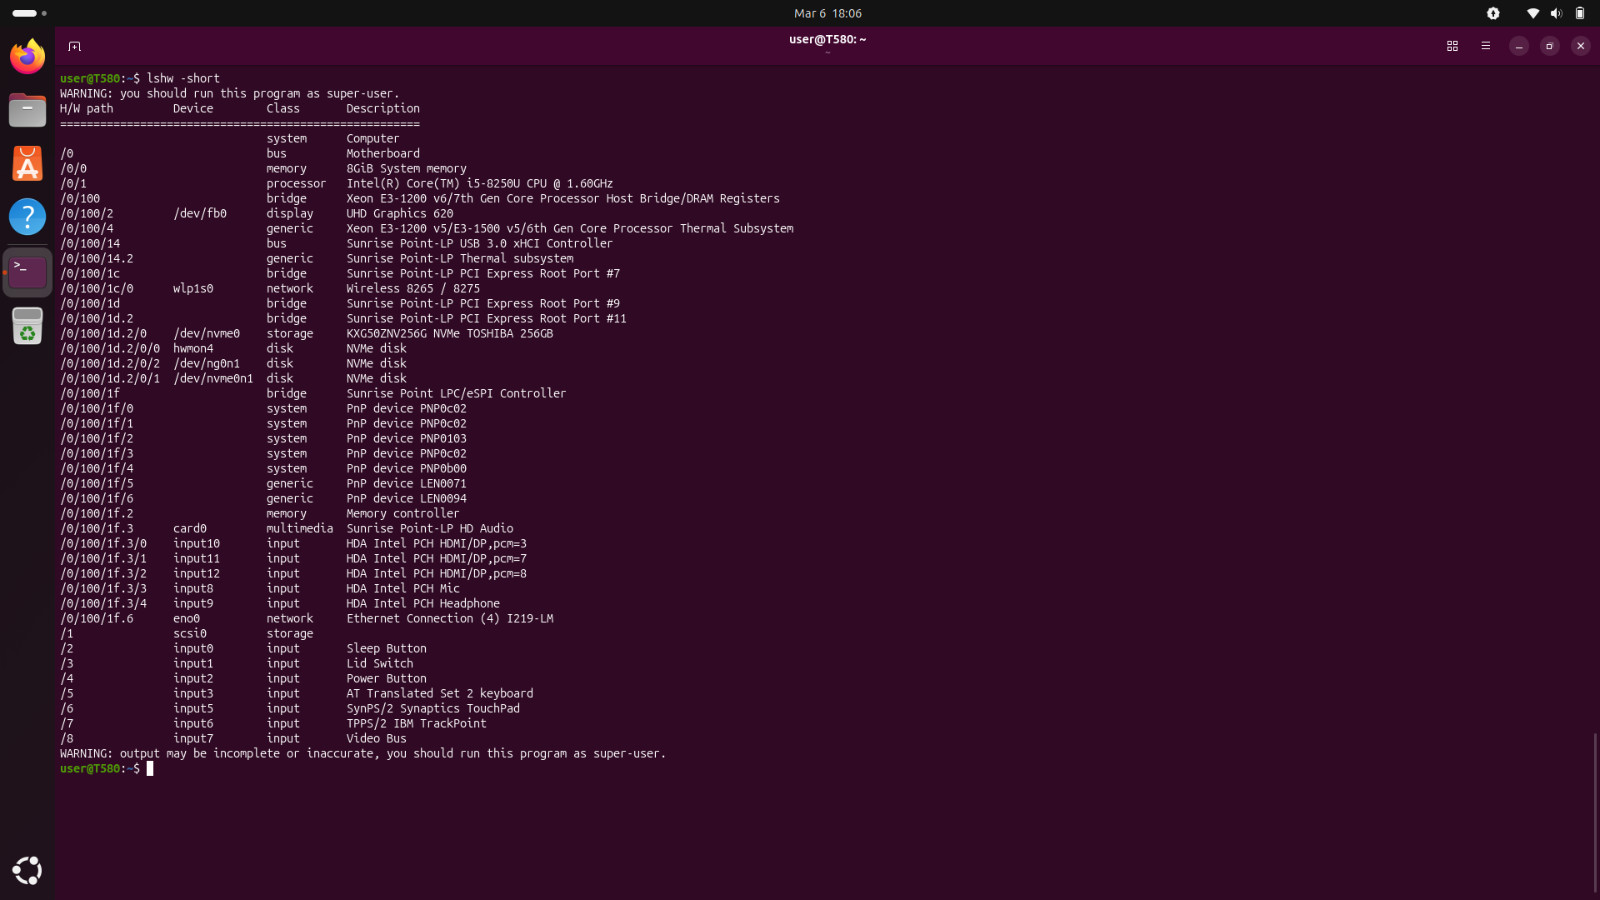Click the "H/W path" column header
Viewport: 1600px width, 900px height.
pos(87,108)
